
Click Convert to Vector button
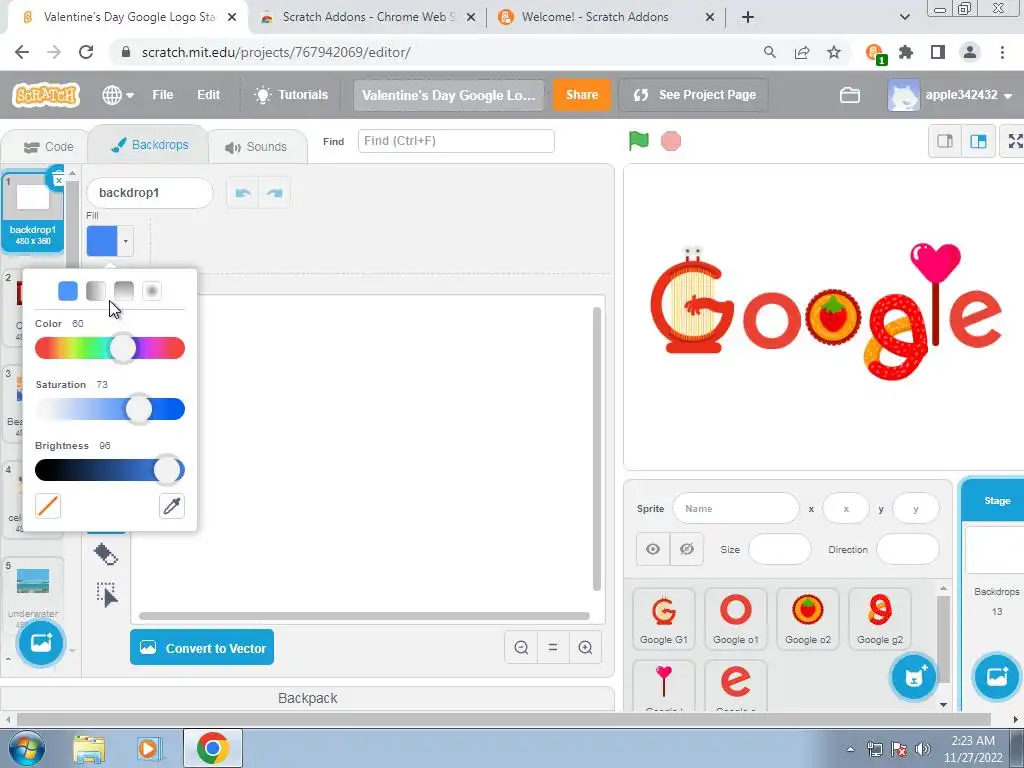202,647
